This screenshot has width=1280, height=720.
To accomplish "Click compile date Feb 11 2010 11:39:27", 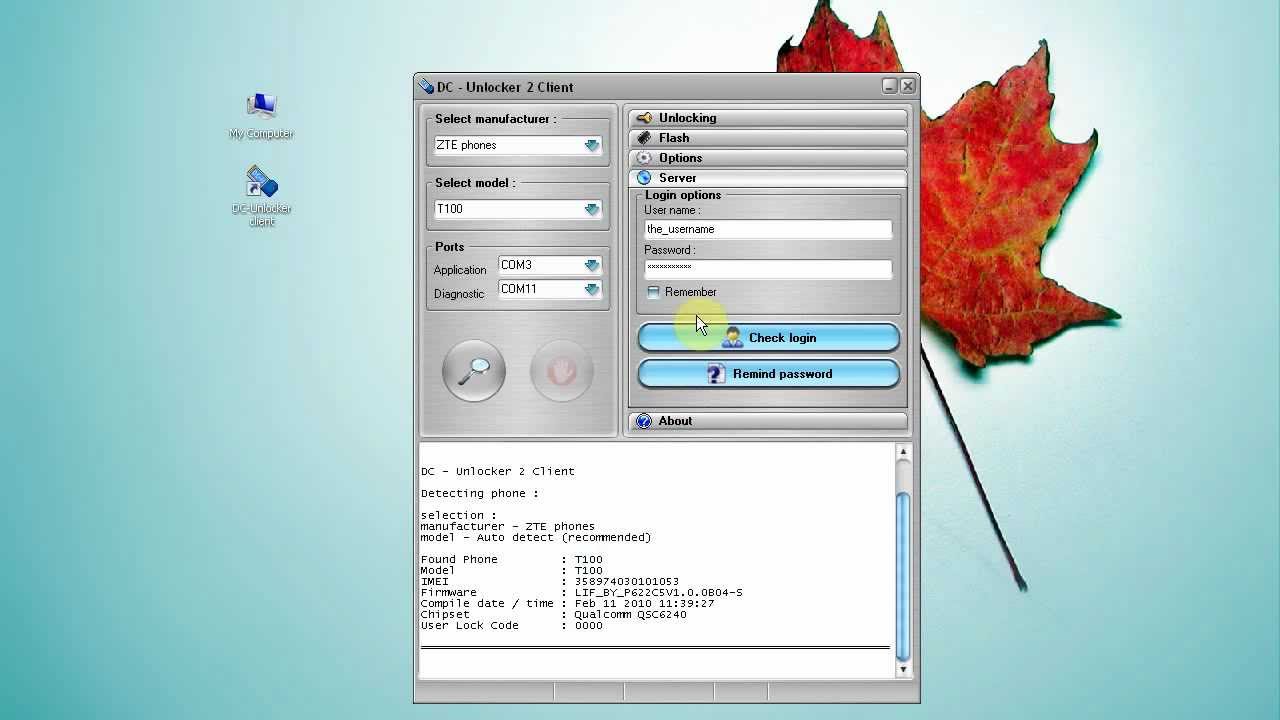I will click(x=644, y=603).
